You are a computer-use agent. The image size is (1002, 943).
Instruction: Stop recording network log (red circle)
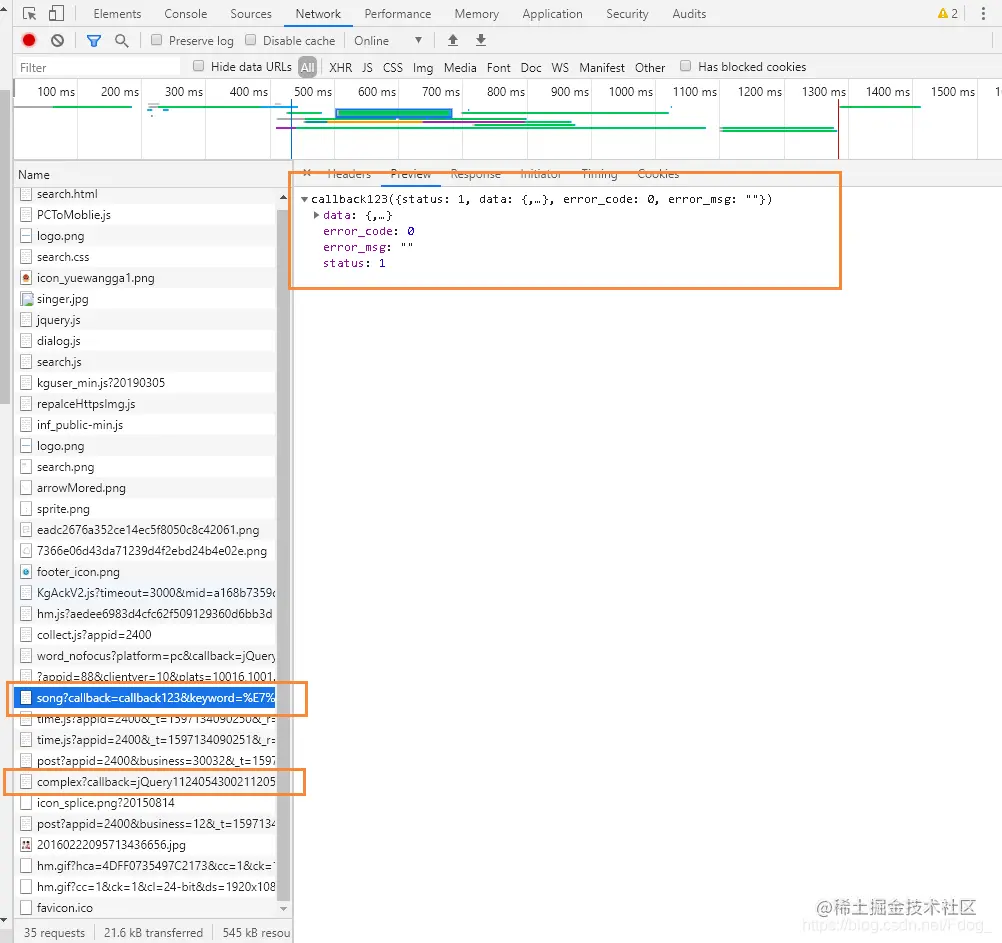[29, 40]
